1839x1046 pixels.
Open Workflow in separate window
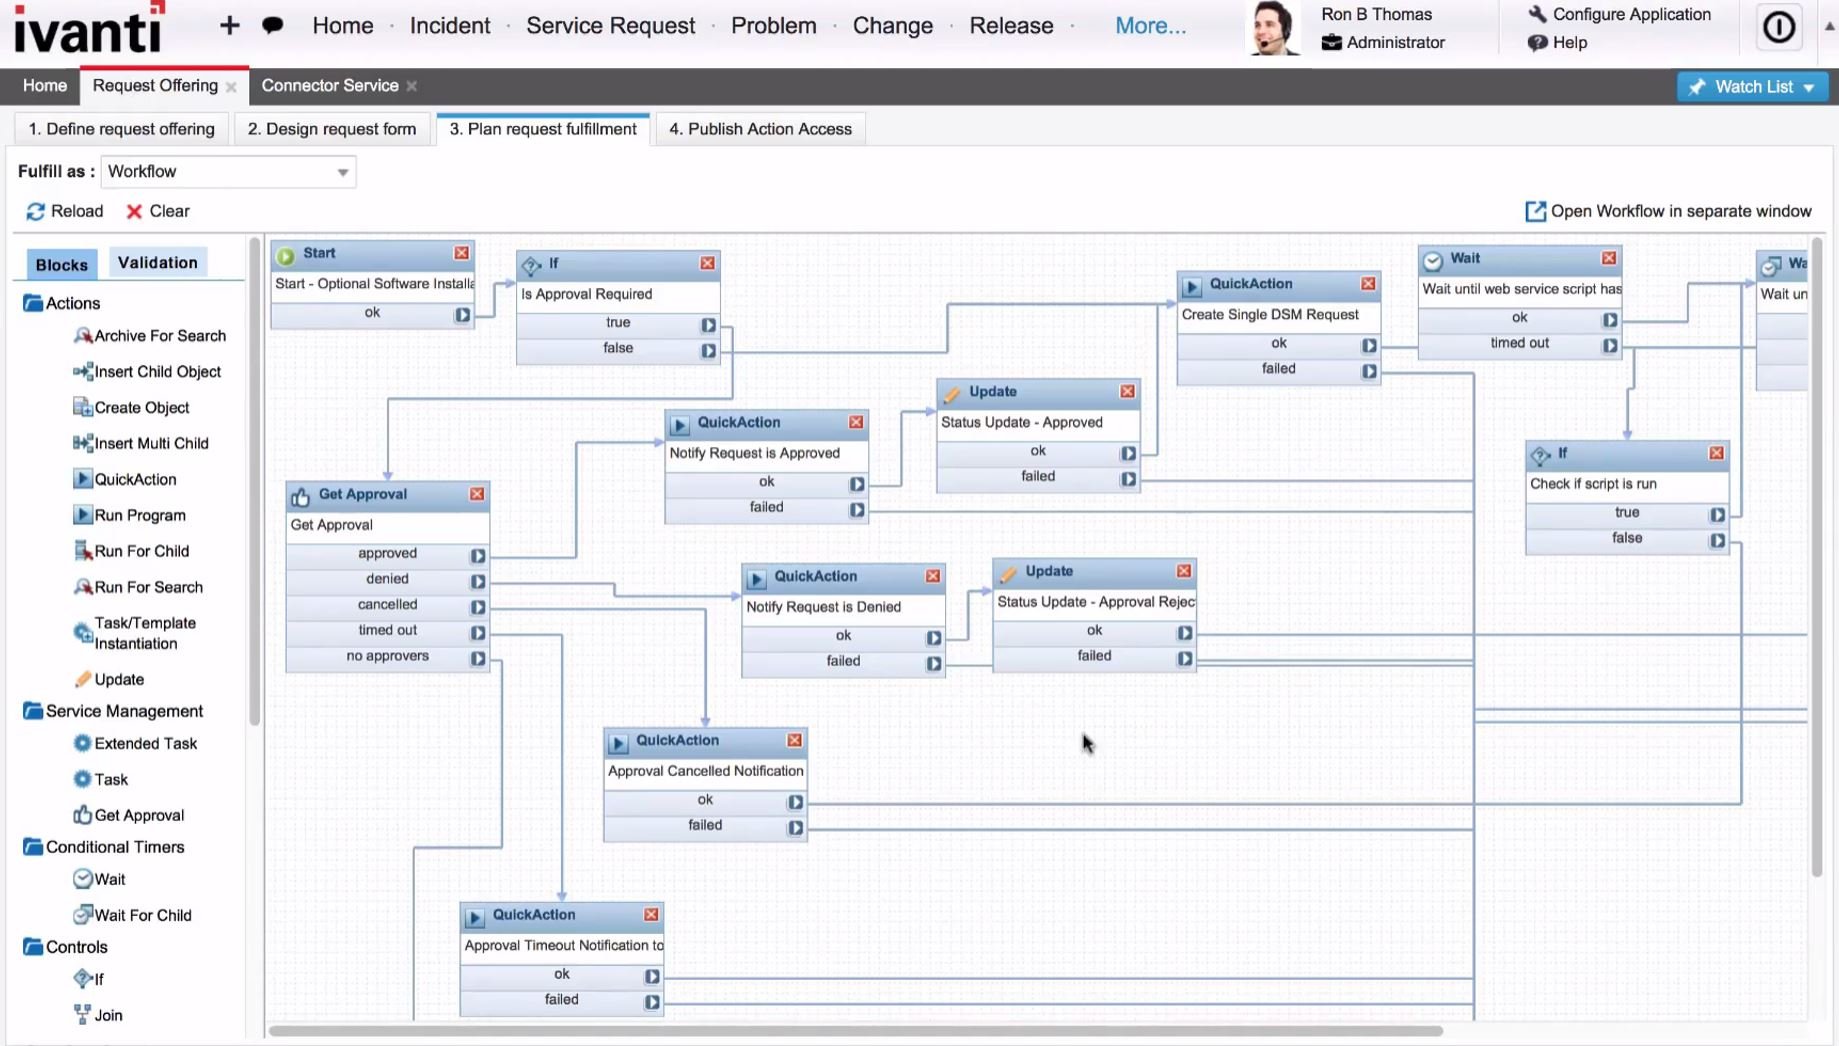pyautogui.click(x=1668, y=211)
